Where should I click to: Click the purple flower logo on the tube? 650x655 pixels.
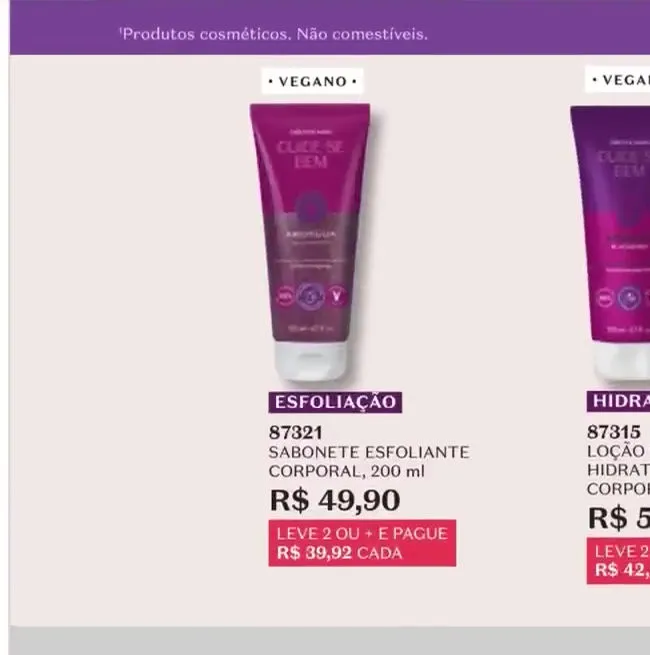pos(310,208)
